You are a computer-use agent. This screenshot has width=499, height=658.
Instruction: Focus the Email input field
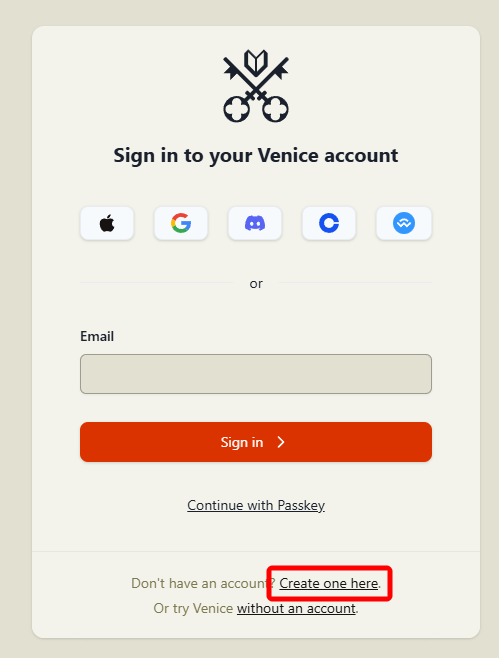(256, 374)
